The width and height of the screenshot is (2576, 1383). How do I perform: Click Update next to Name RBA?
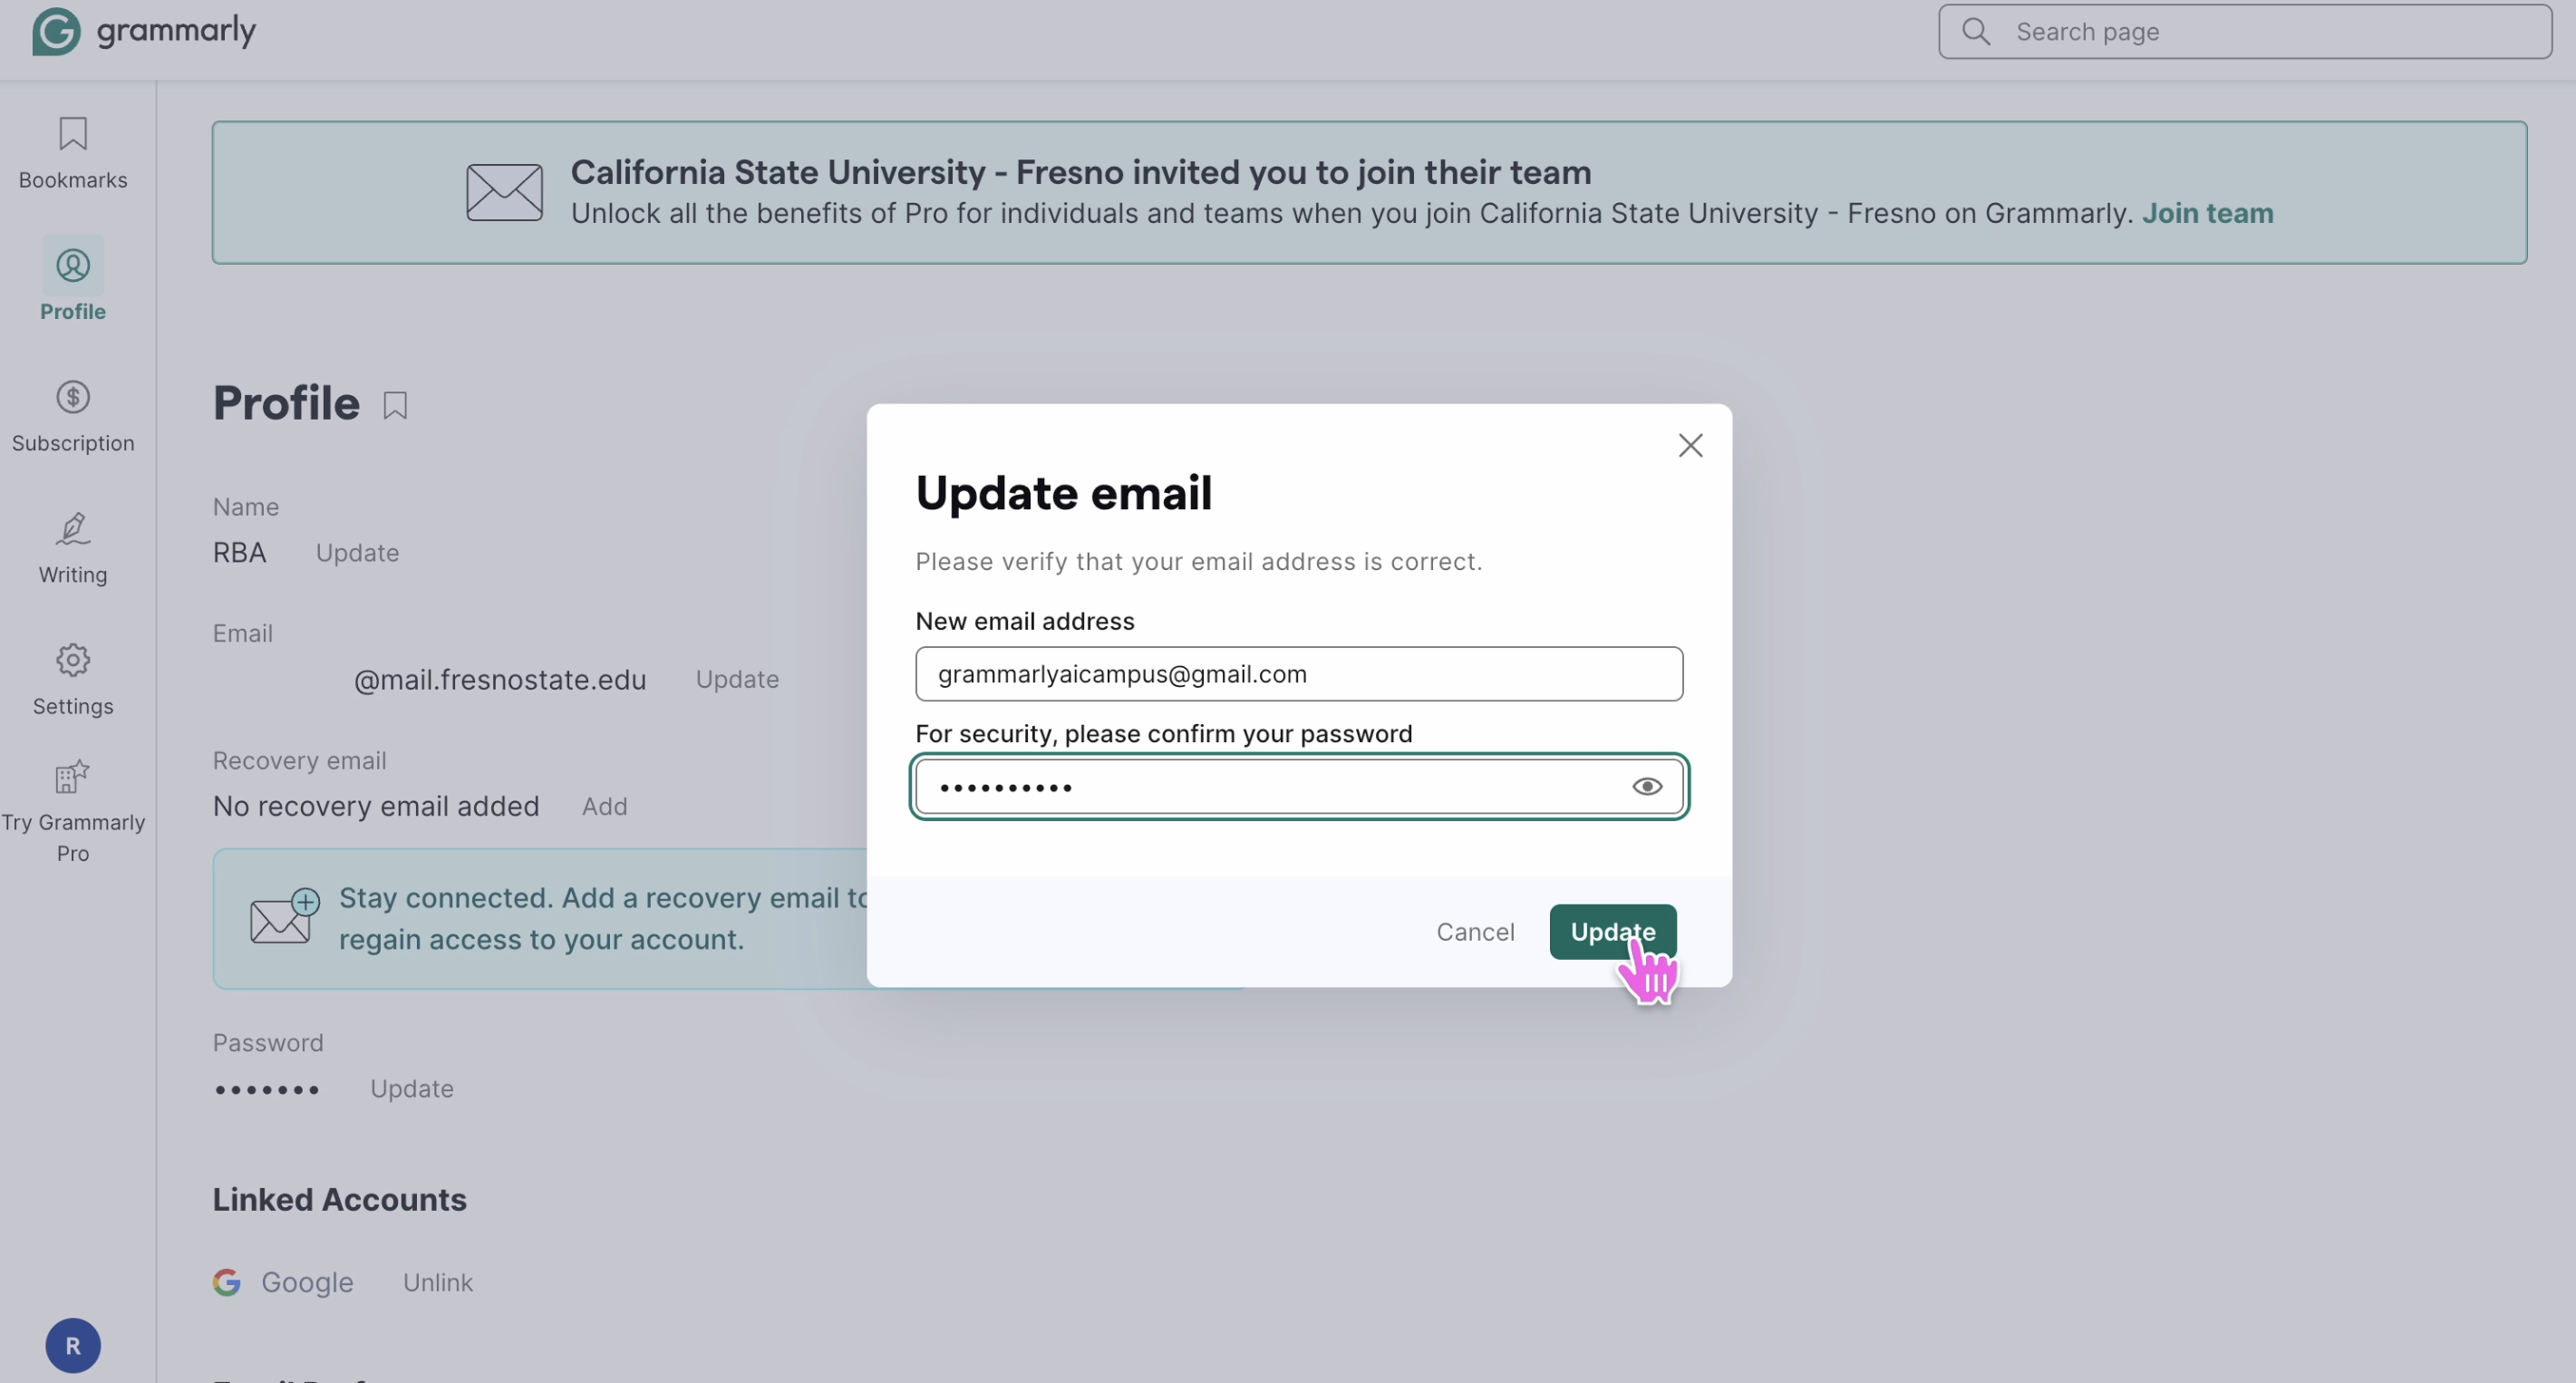(x=357, y=553)
